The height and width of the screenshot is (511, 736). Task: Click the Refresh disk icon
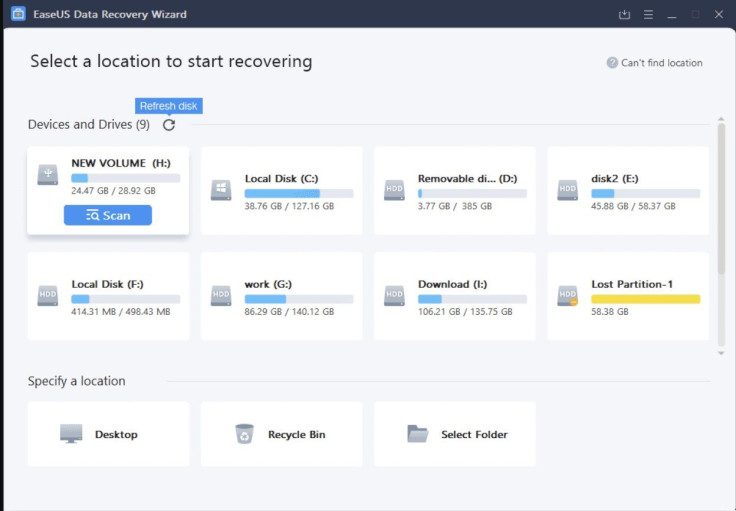pos(169,125)
